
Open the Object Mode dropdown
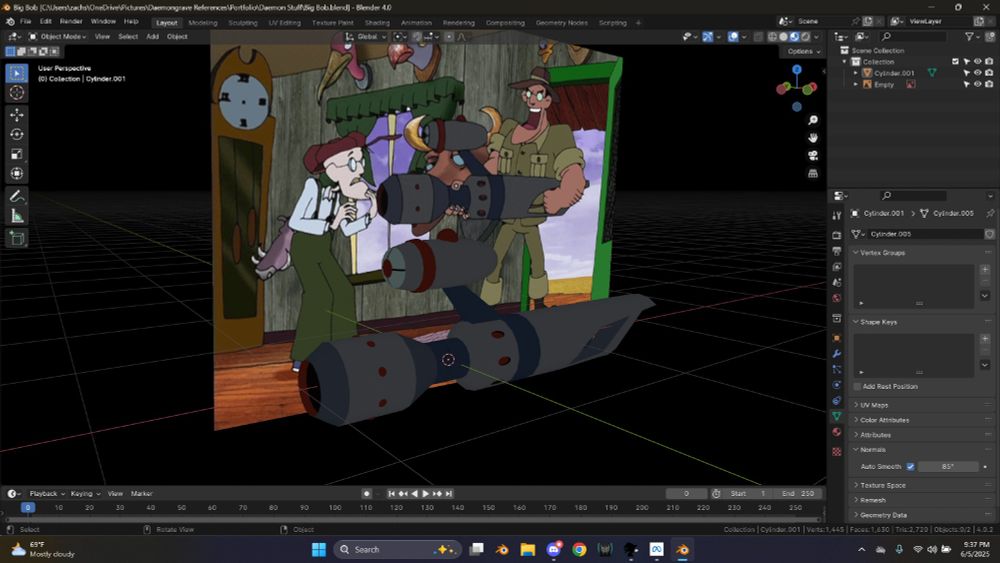tap(60, 37)
